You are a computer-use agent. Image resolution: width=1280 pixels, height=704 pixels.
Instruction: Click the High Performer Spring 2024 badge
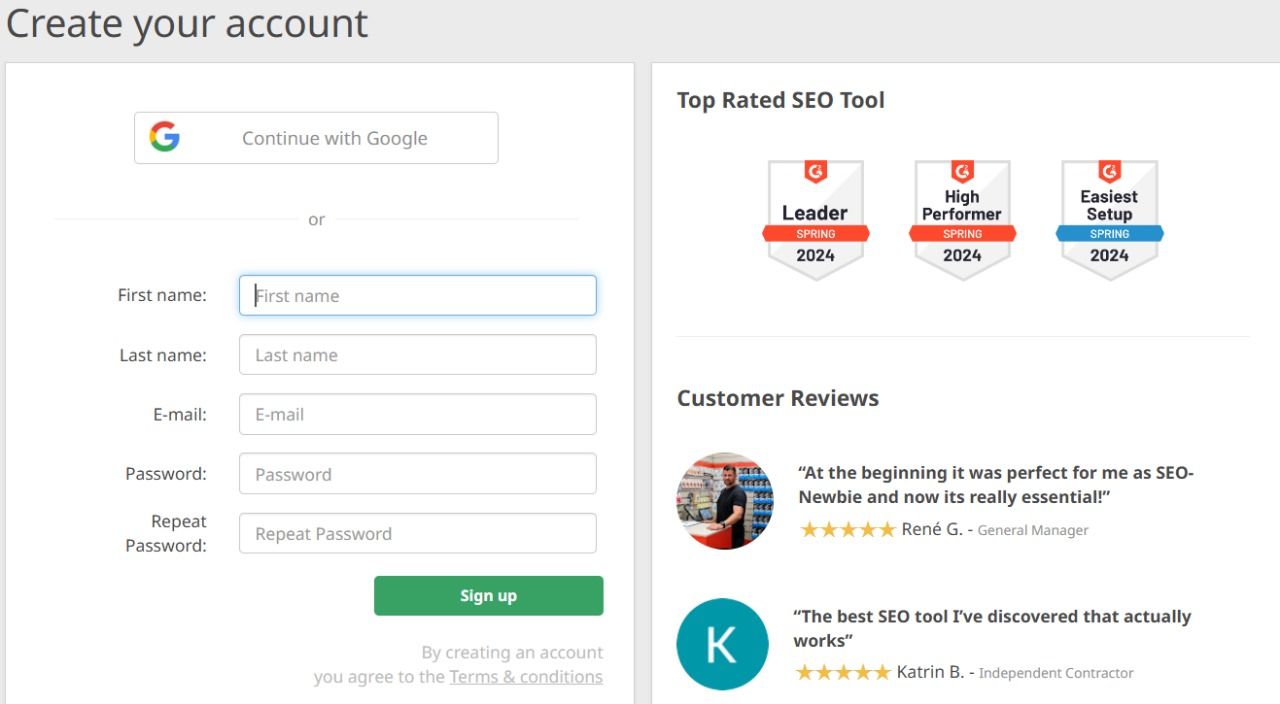[x=962, y=220]
